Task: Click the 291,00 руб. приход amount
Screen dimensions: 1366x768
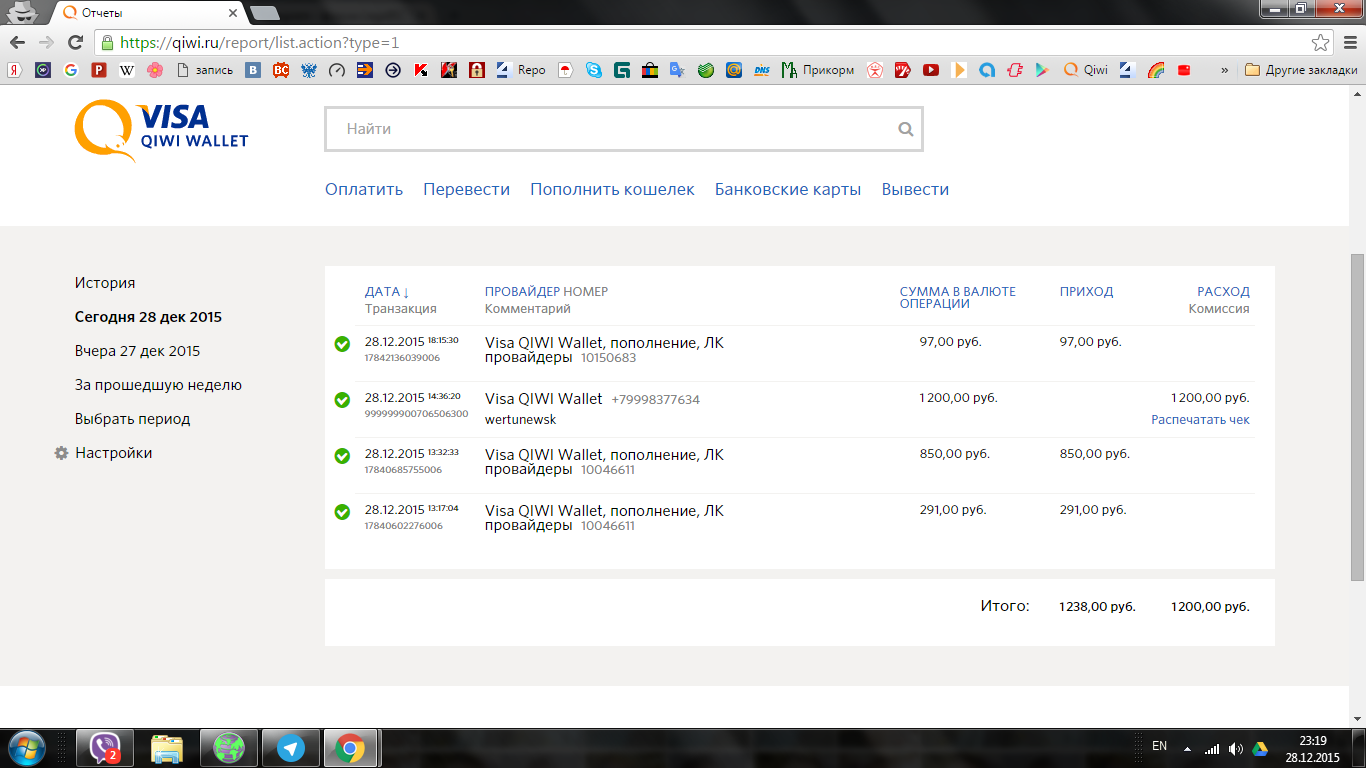Action: click(x=1093, y=510)
